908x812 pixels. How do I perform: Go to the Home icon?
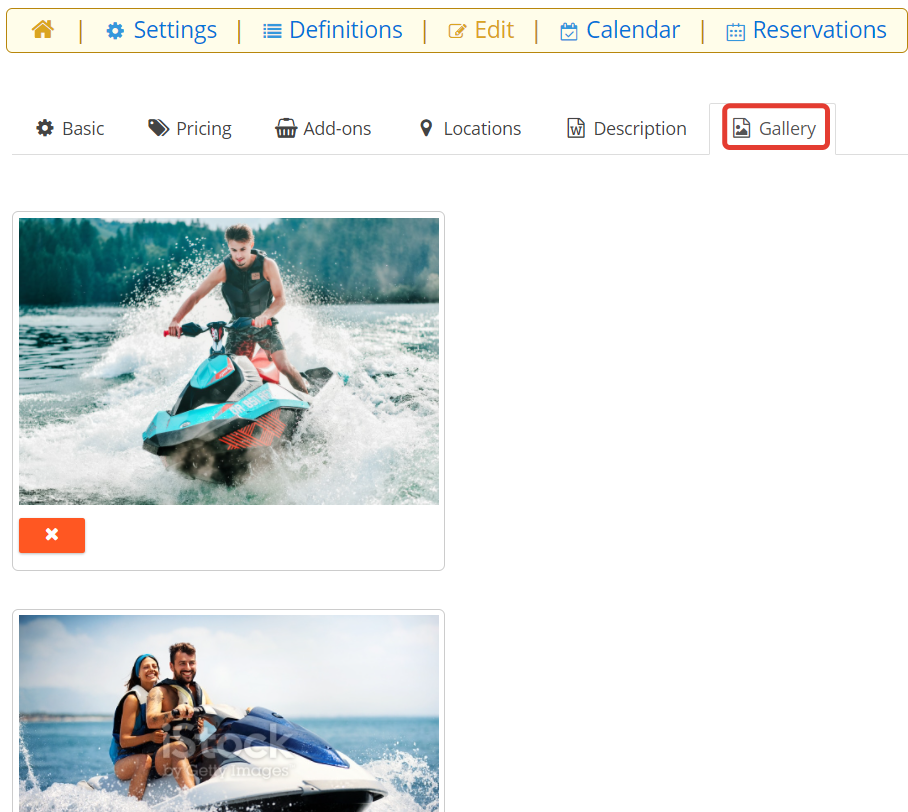click(x=43, y=29)
